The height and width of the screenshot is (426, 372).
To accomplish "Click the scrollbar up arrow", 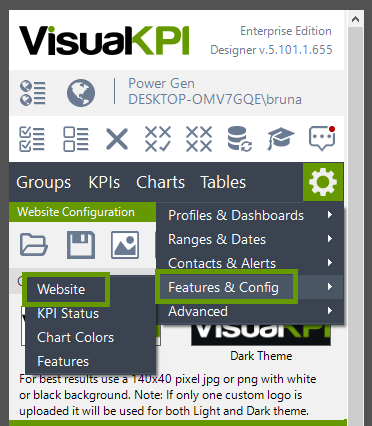I will click(355, 19).
